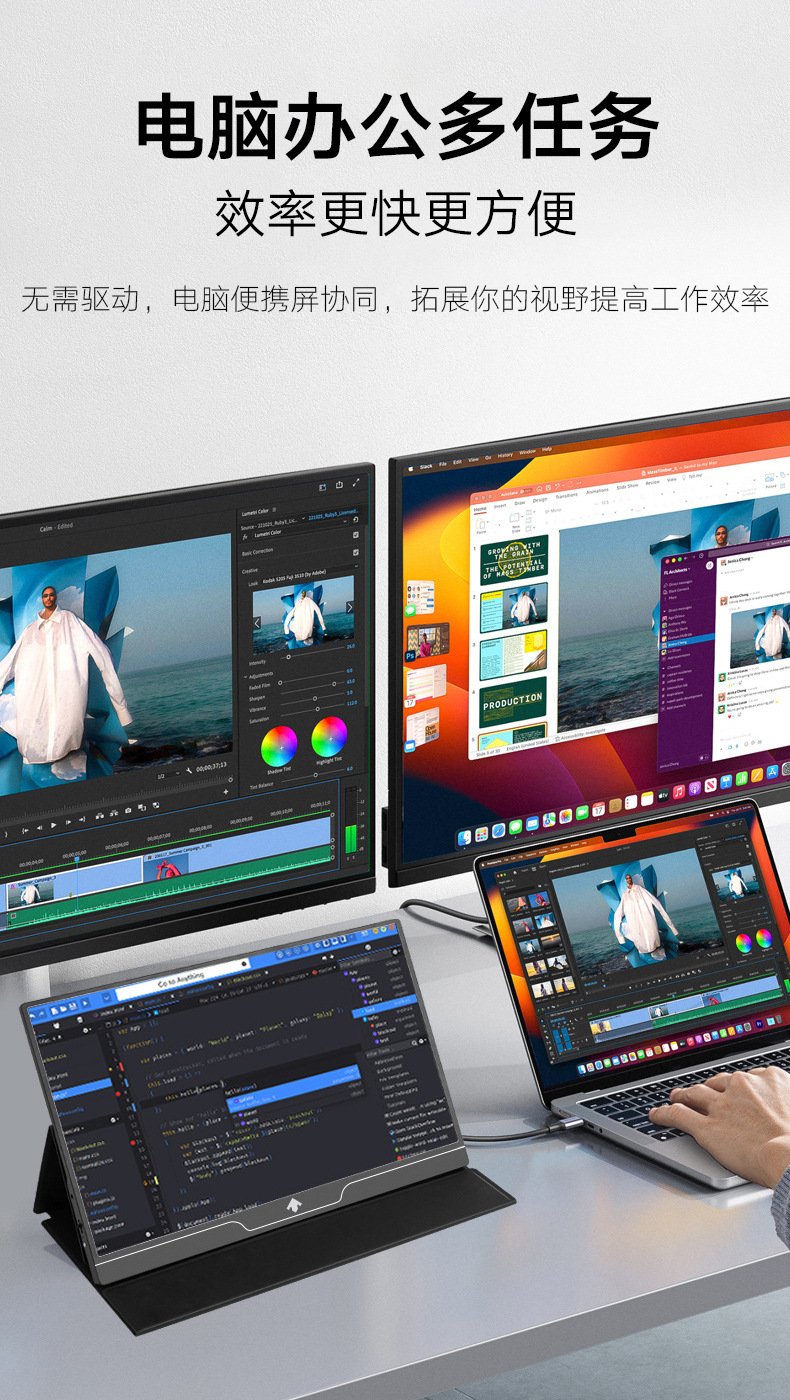This screenshot has width=790, height=1400.
Task: Click the Paste button in PowerPoint ribbon
Action: pyautogui.click(x=481, y=525)
